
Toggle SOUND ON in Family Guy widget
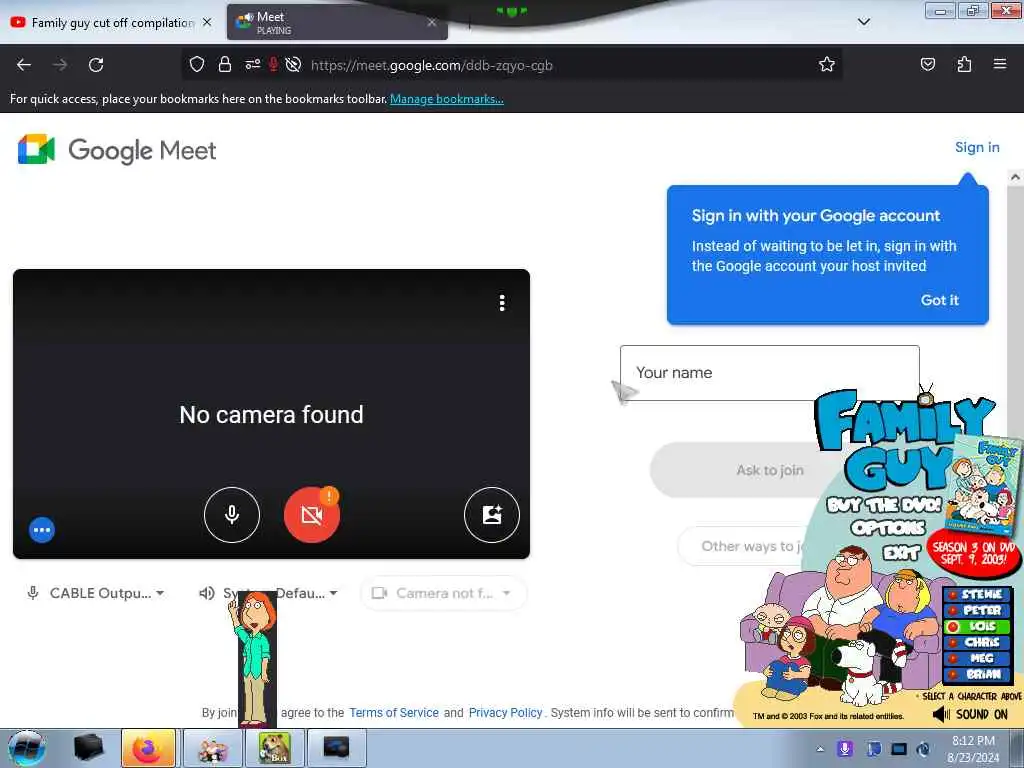pos(971,714)
